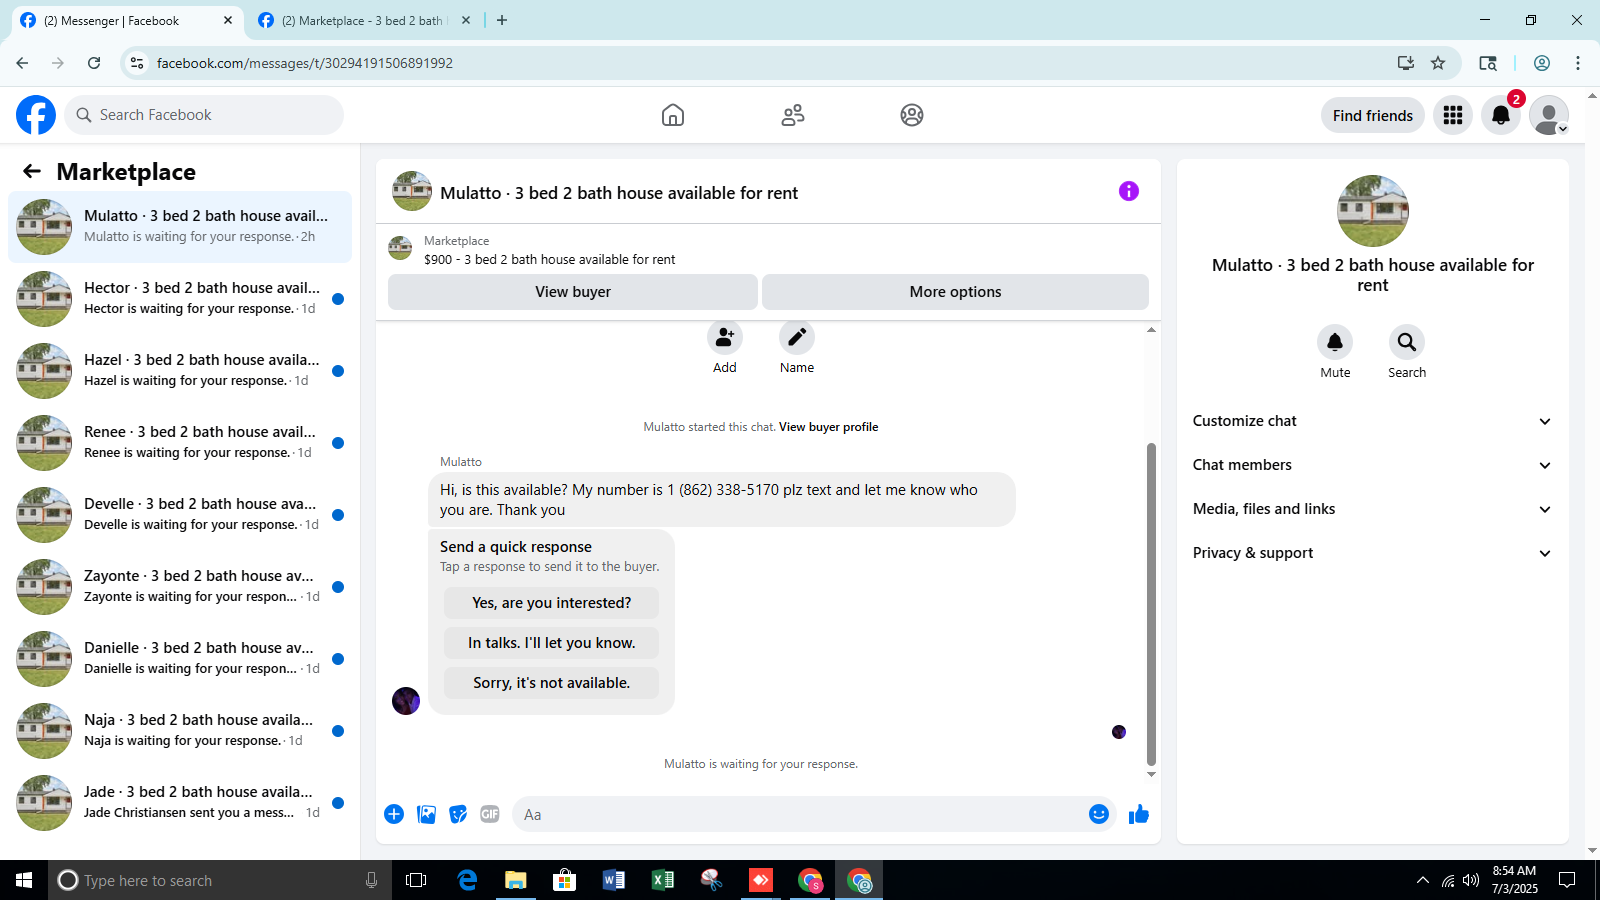The image size is (1600, 900).
Task: Choose a sticker
Action: [x=458, y=814]
